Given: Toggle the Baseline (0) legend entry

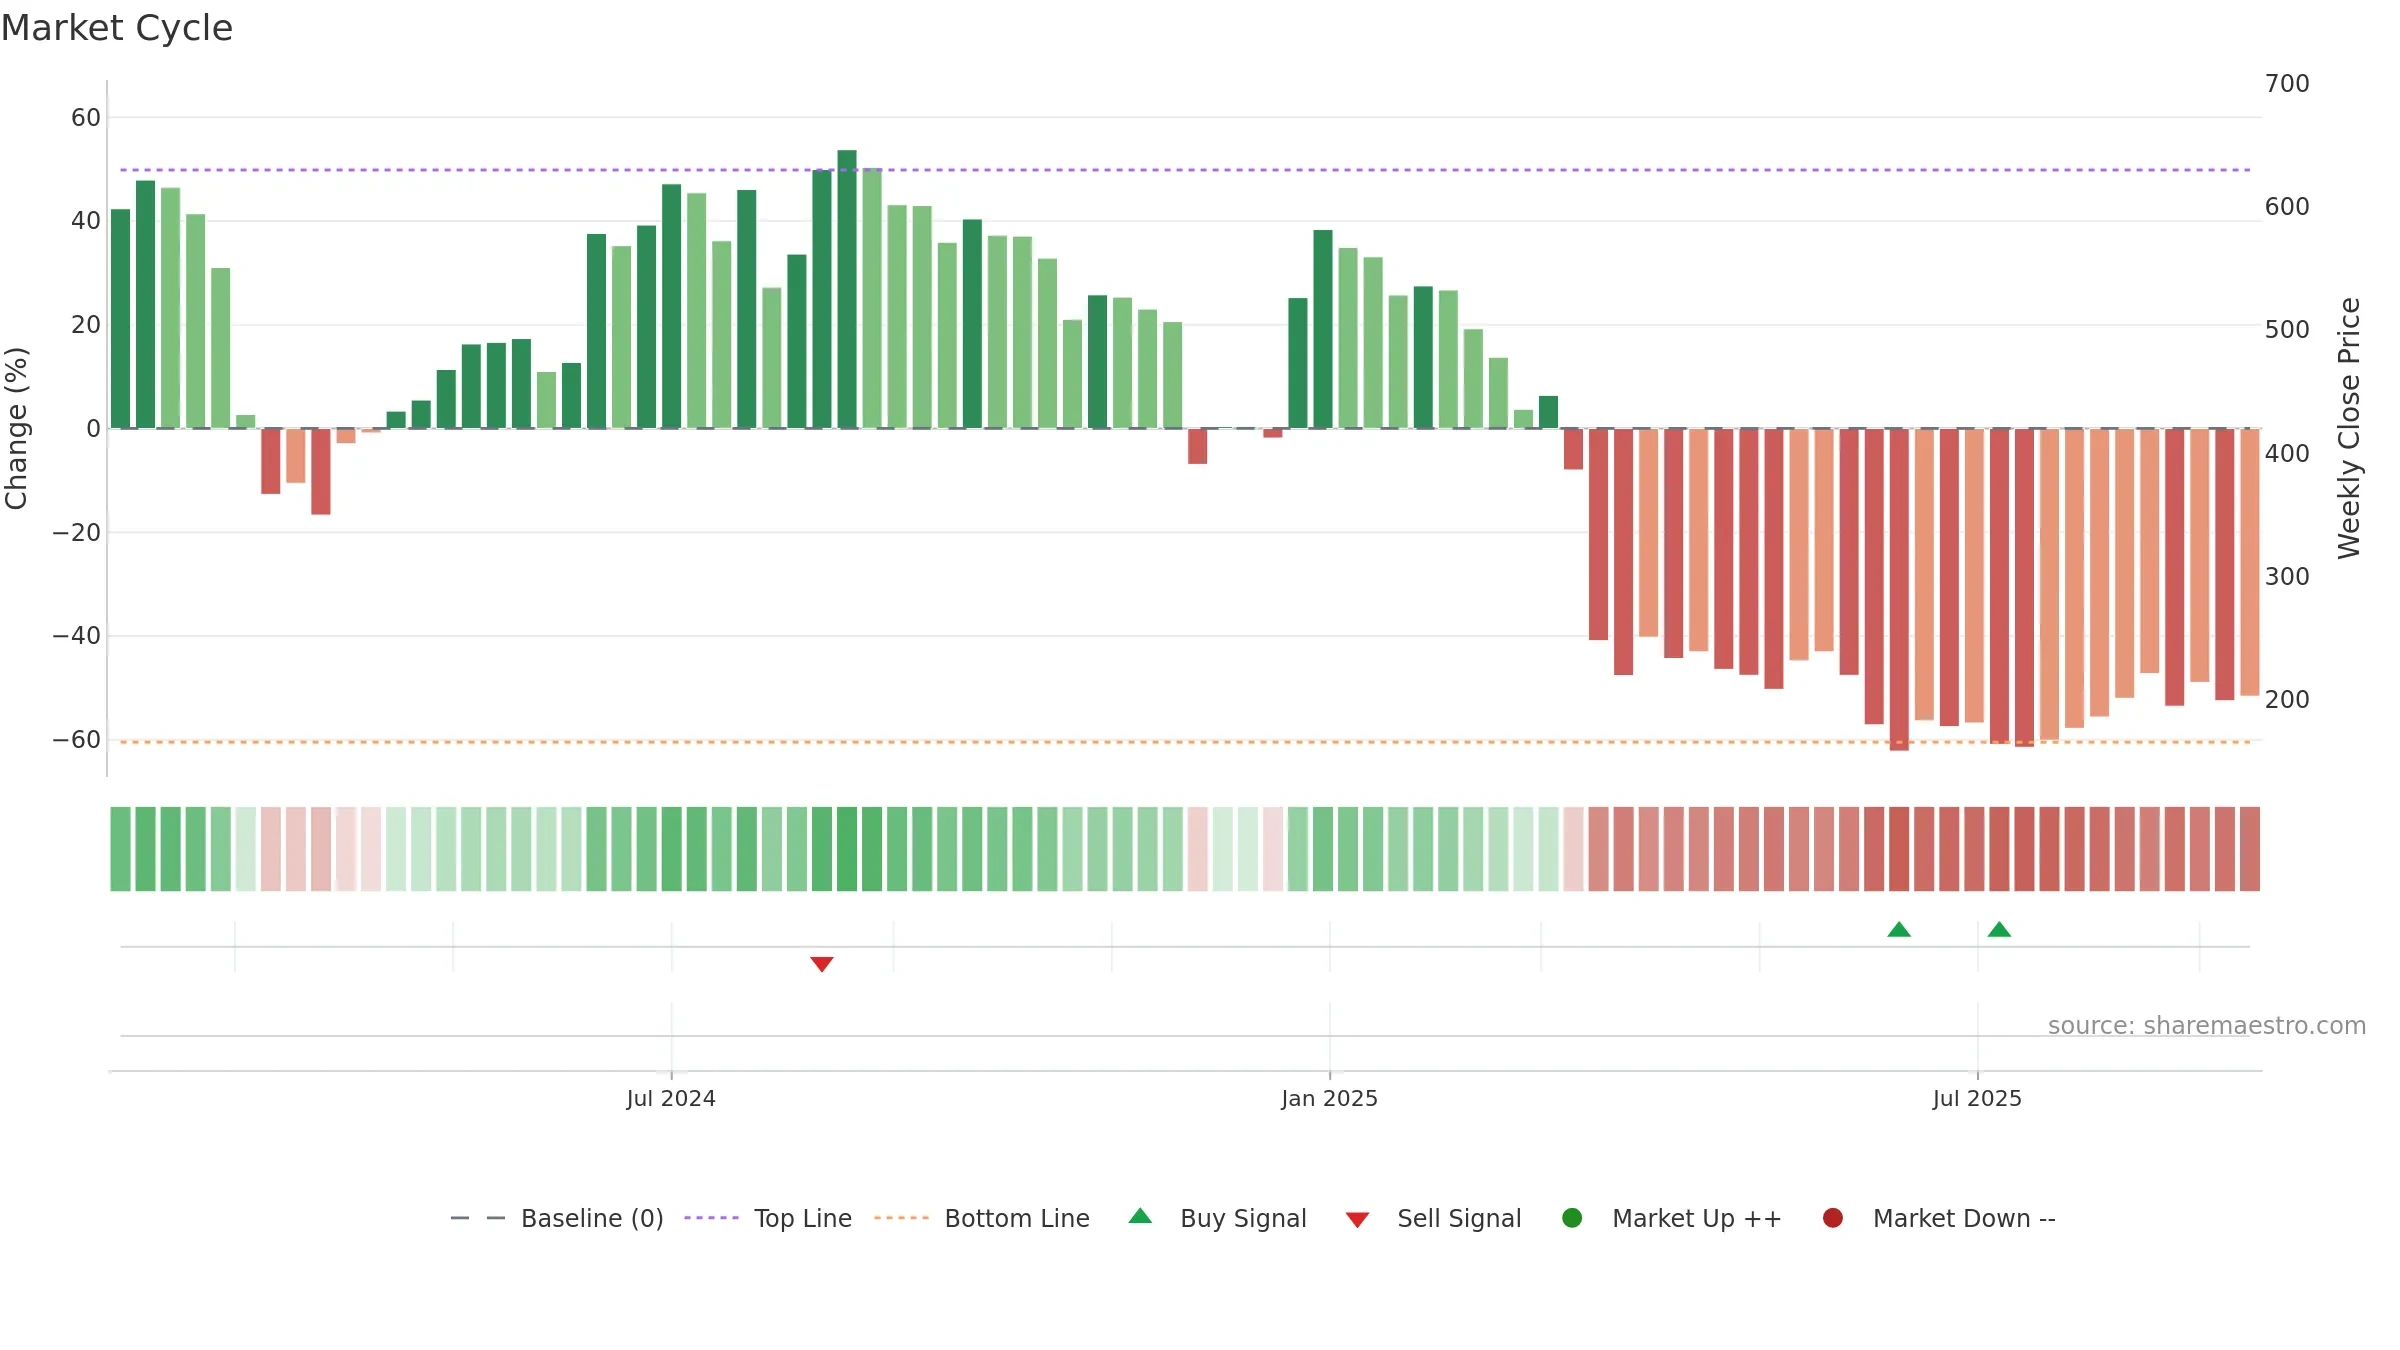Looking at the screenshot, I should (557, 1218).
